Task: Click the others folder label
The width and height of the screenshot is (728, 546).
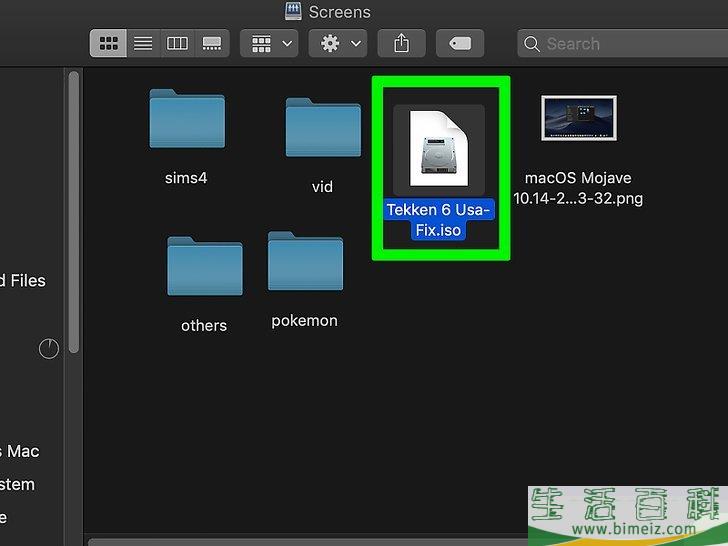Action: (x=204, y=326)
